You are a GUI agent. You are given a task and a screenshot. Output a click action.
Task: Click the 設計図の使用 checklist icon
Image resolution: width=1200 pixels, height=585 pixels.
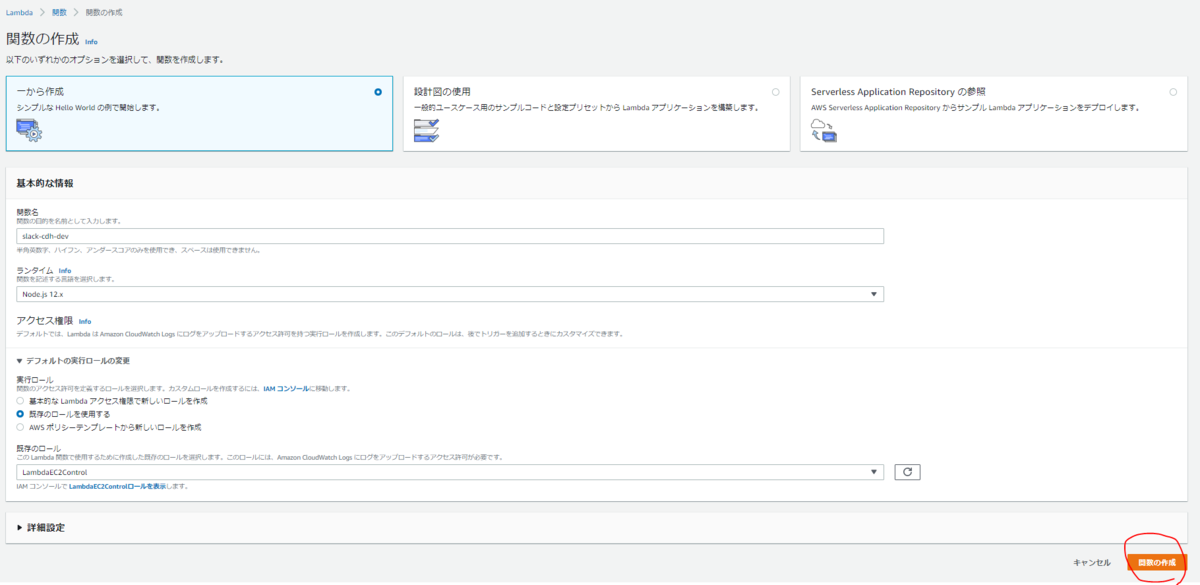pyautogui.click(x=426, y=130)
